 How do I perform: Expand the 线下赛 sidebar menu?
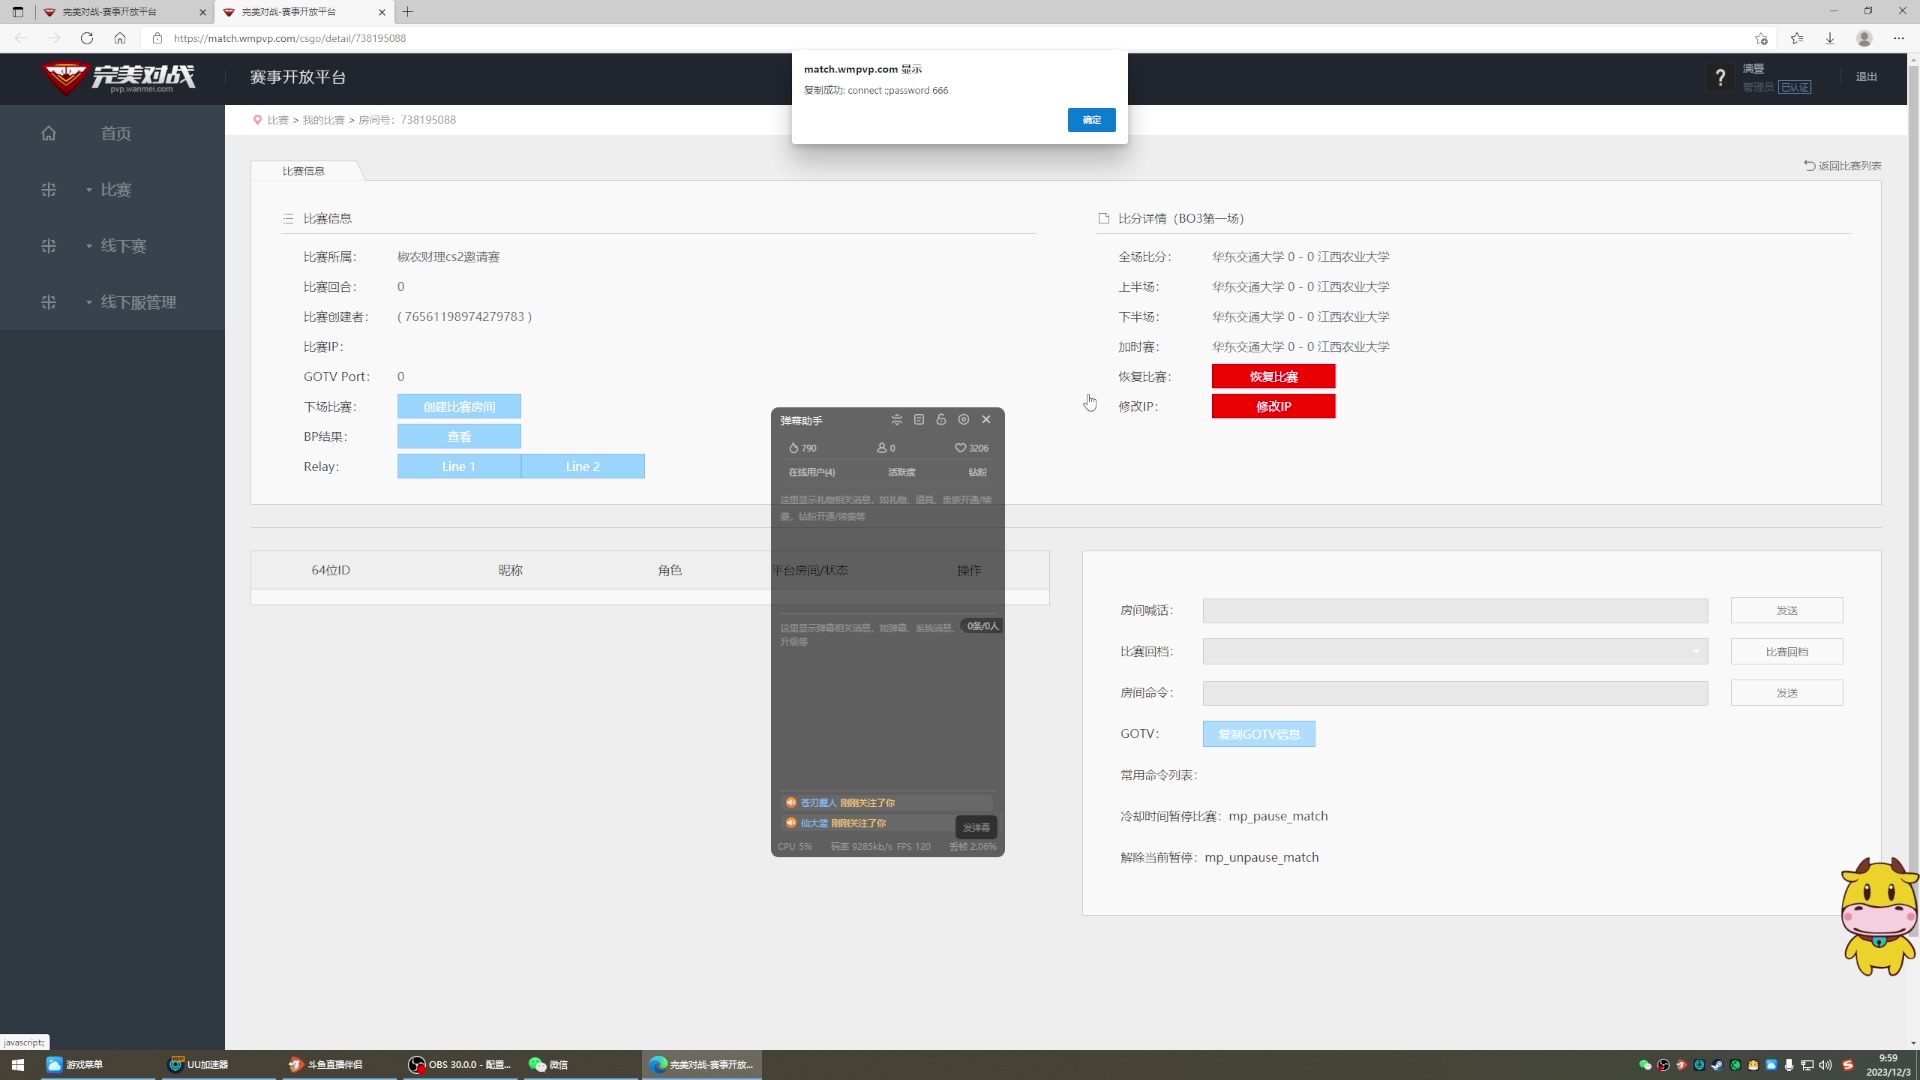coord(112,246)
